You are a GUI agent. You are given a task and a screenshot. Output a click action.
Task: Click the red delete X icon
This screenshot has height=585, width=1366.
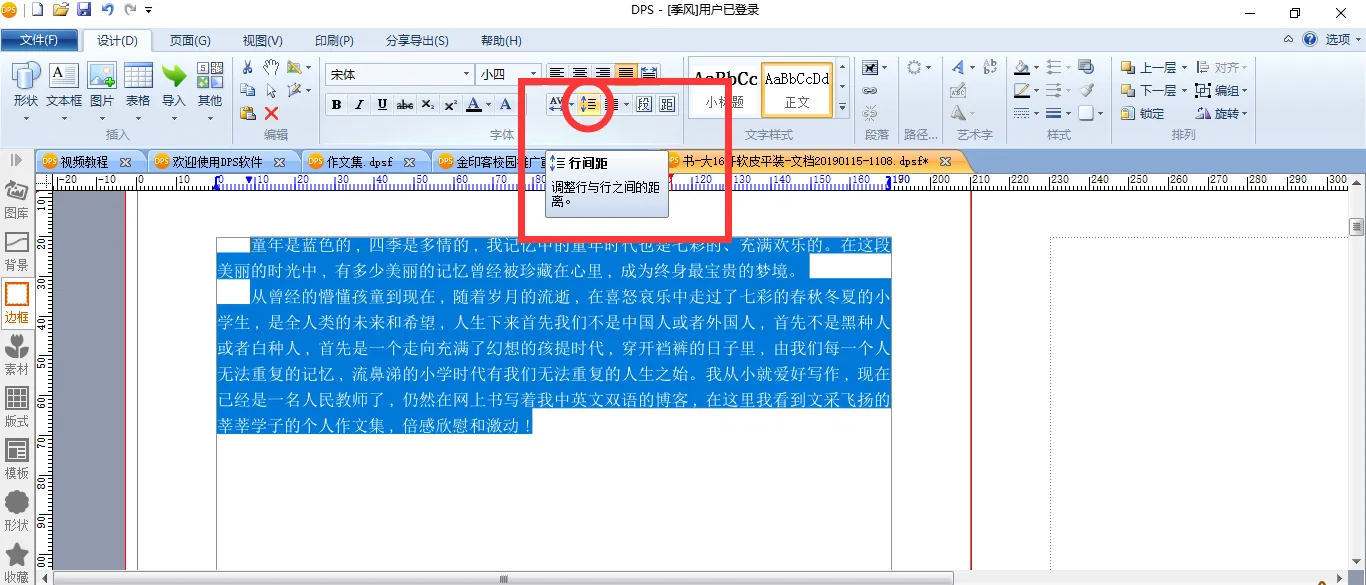pos(271,113)
